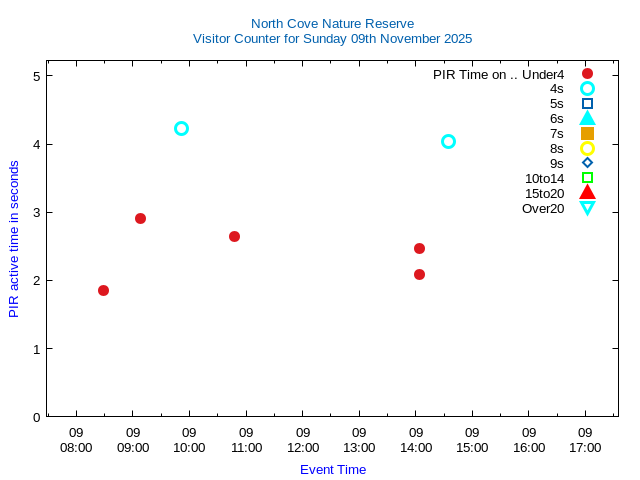Click the blue 9s diamond legend marker
The image size is (640, 480).
(587, 163)
